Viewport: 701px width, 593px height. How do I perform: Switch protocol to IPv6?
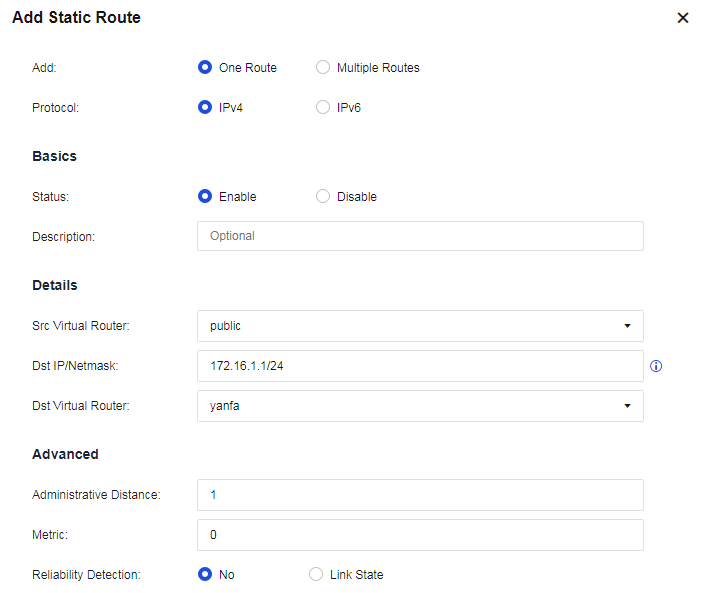tap(323, 108)
